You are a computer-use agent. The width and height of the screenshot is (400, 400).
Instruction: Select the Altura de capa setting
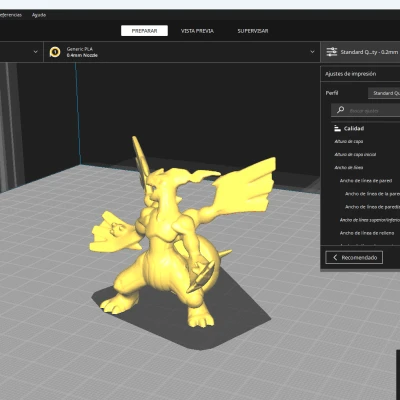pyautogui.click(x=349, y=141)
